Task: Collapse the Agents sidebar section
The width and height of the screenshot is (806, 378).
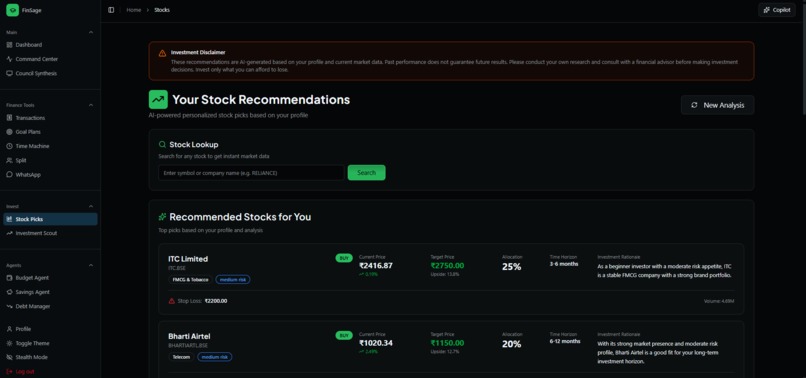Action: (91, 265)
